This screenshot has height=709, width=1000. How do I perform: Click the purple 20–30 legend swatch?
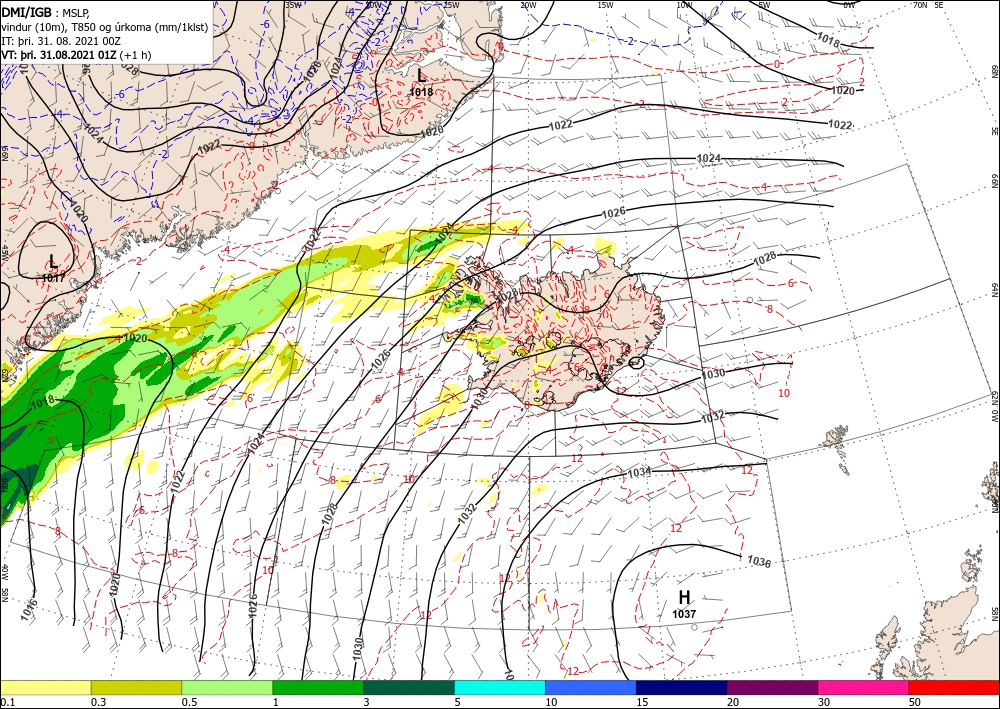click(772, 687)
